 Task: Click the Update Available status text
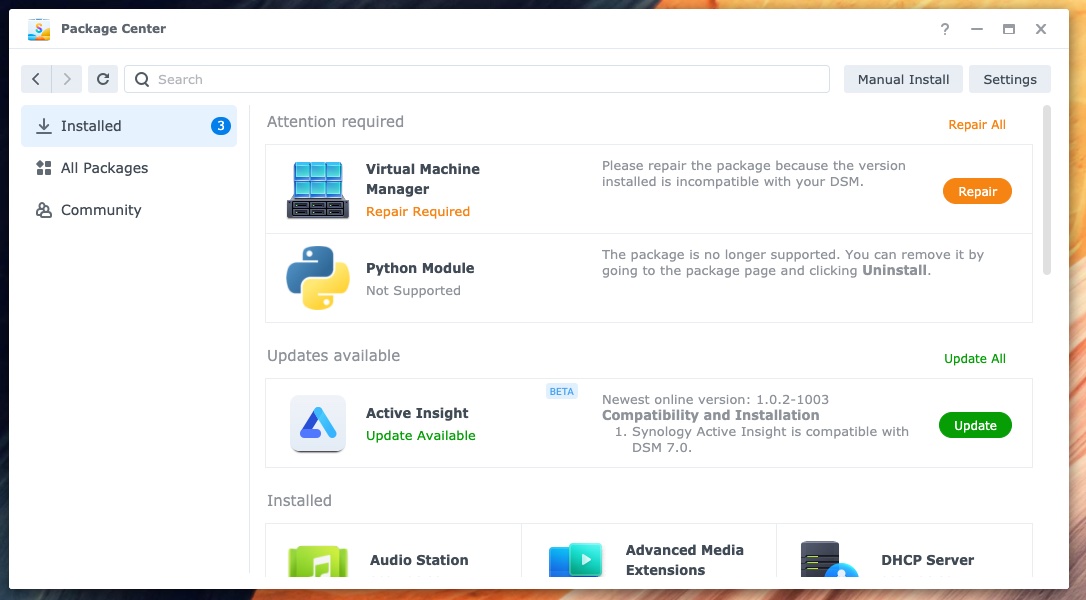[420, 435]
